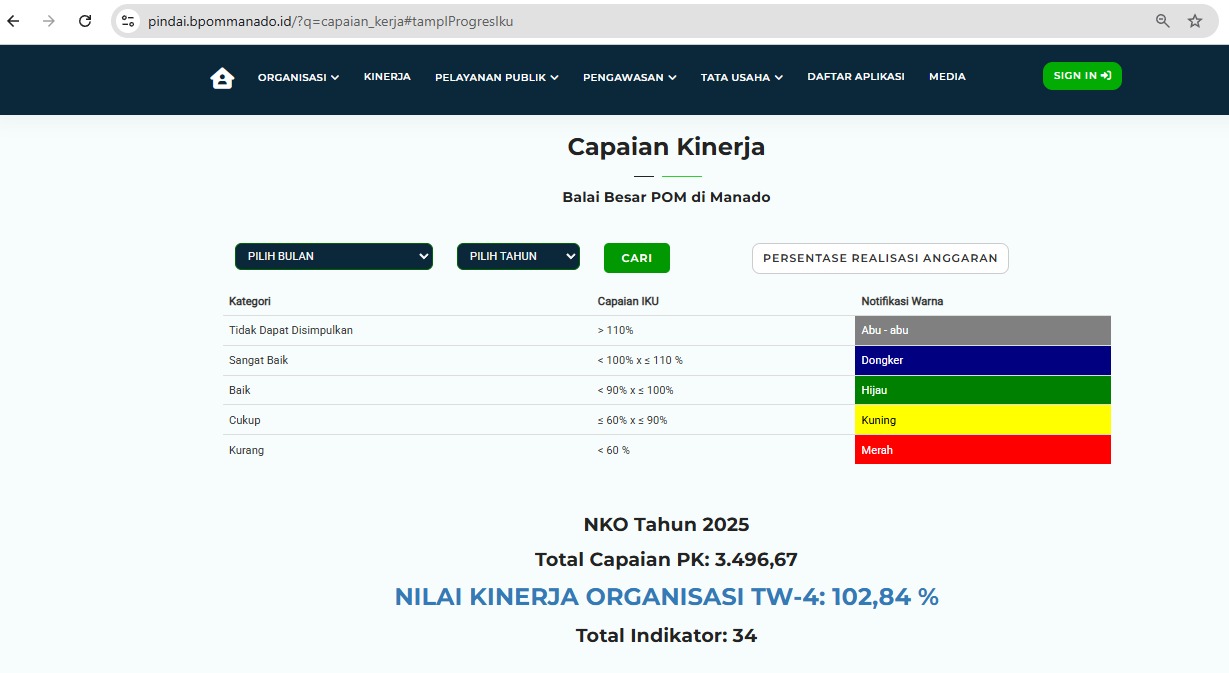The image size is (1229, 673).
Task: Open the browser zoom magnifier icon
Action: coord(1162,21)
